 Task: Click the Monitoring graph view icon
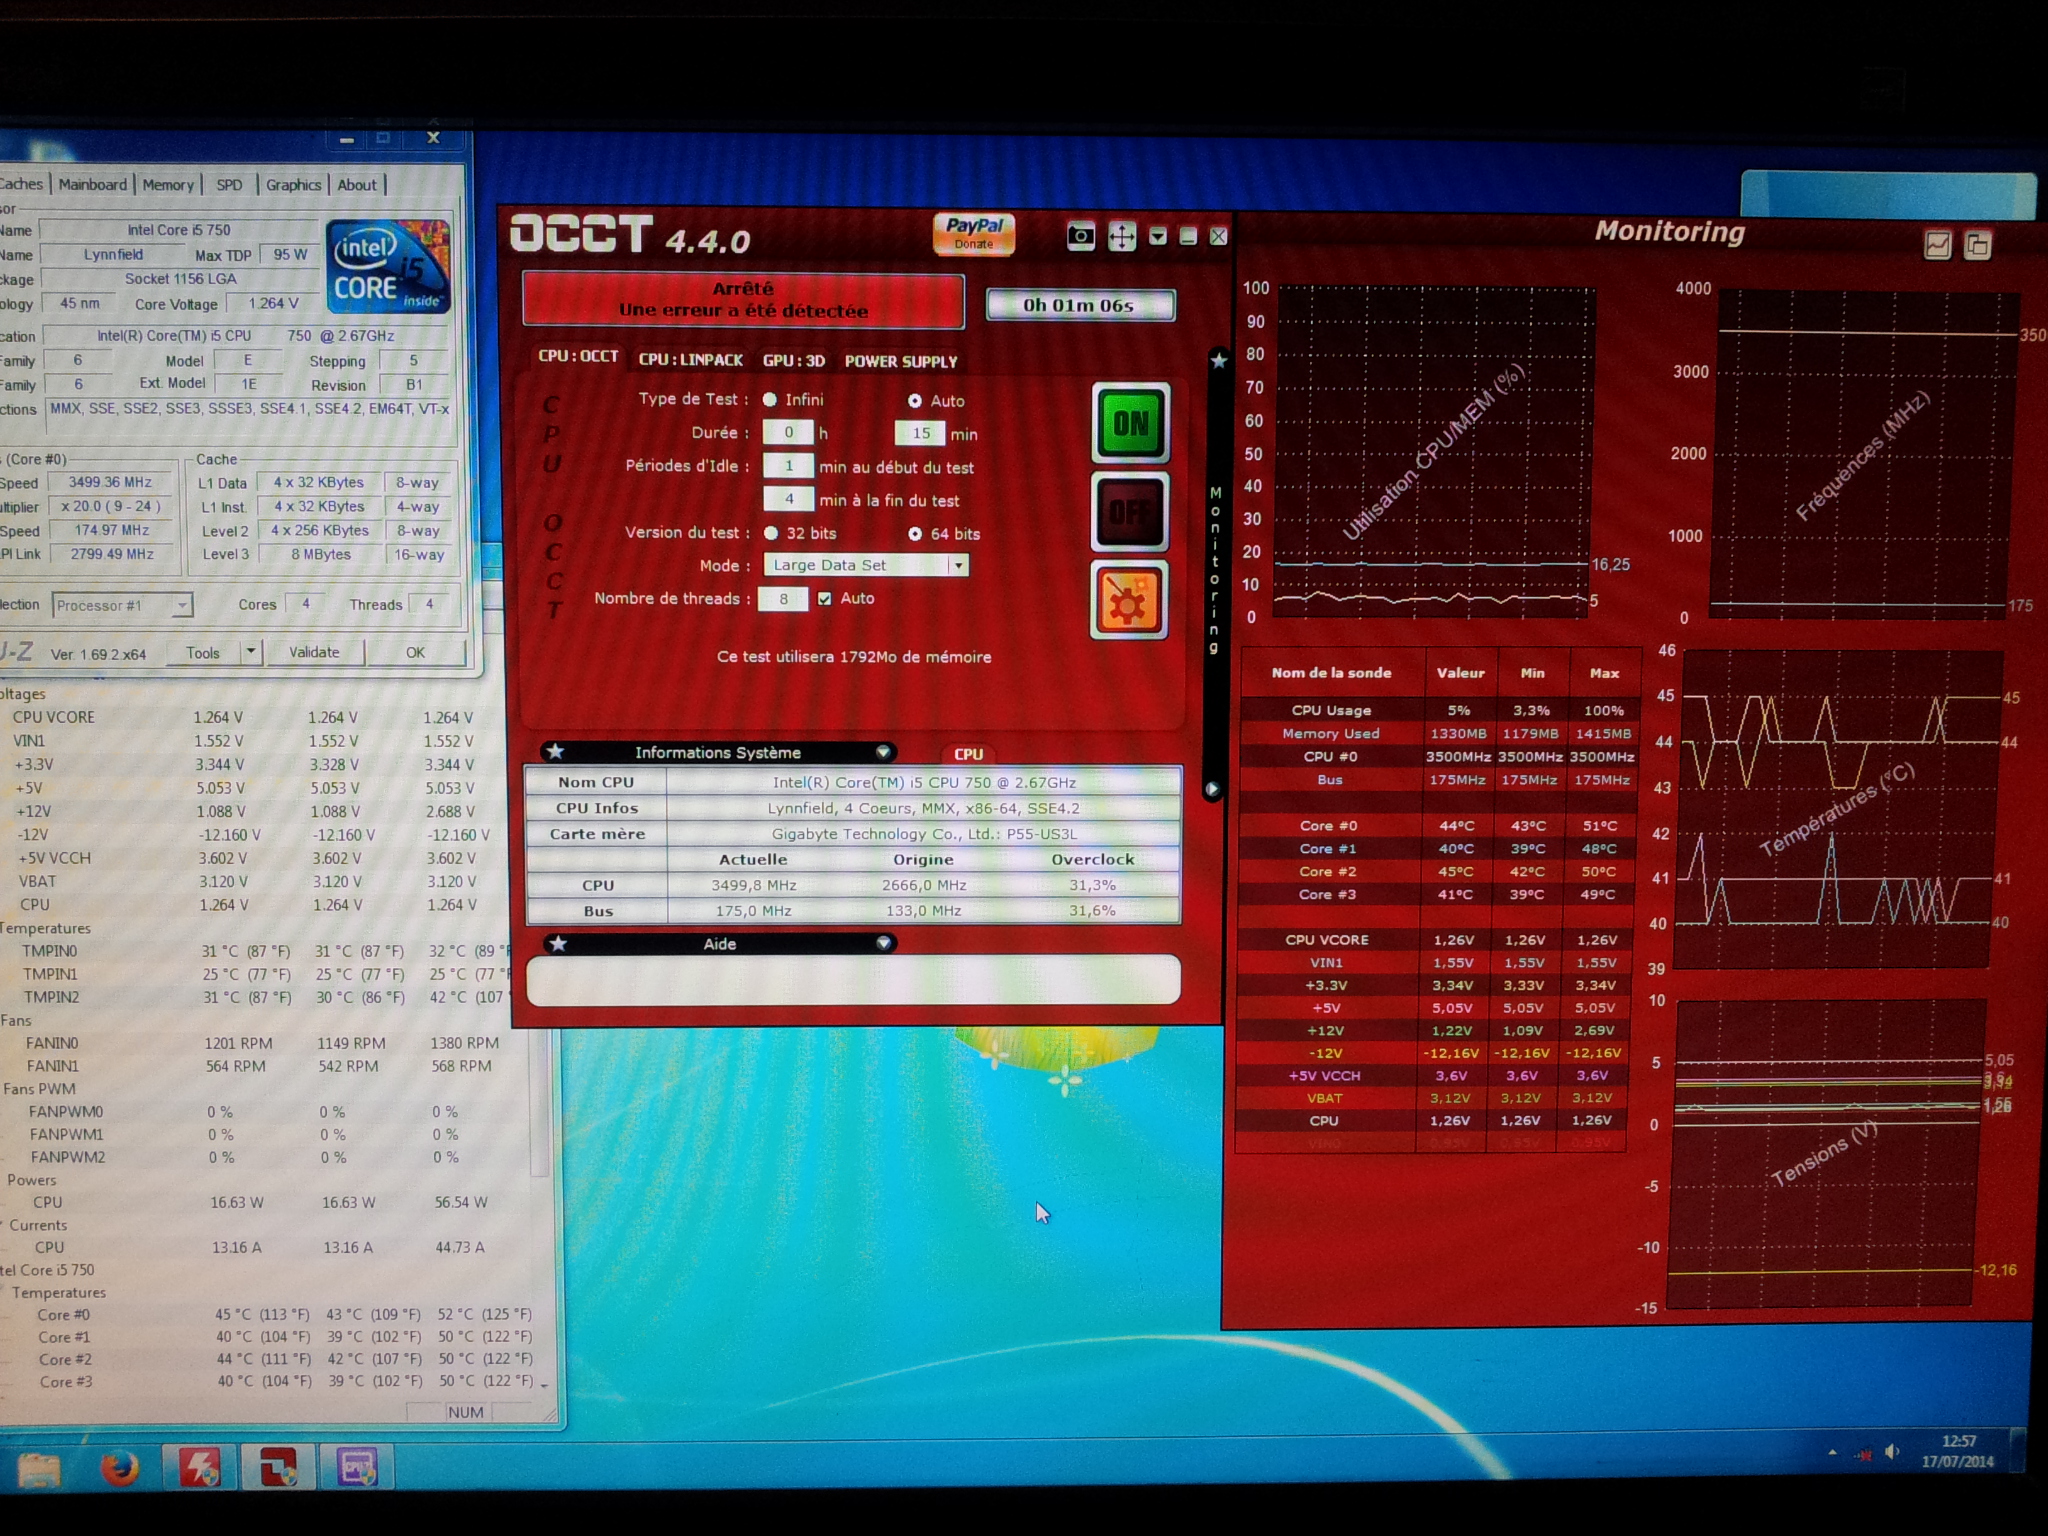click(x=1937, y=245)
